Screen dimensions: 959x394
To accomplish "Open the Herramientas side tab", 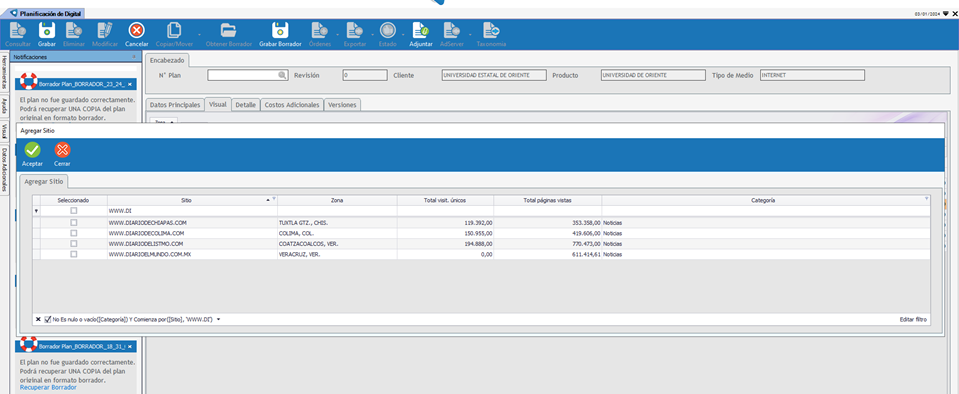I will pyautogui.click(x=4, y=72).
